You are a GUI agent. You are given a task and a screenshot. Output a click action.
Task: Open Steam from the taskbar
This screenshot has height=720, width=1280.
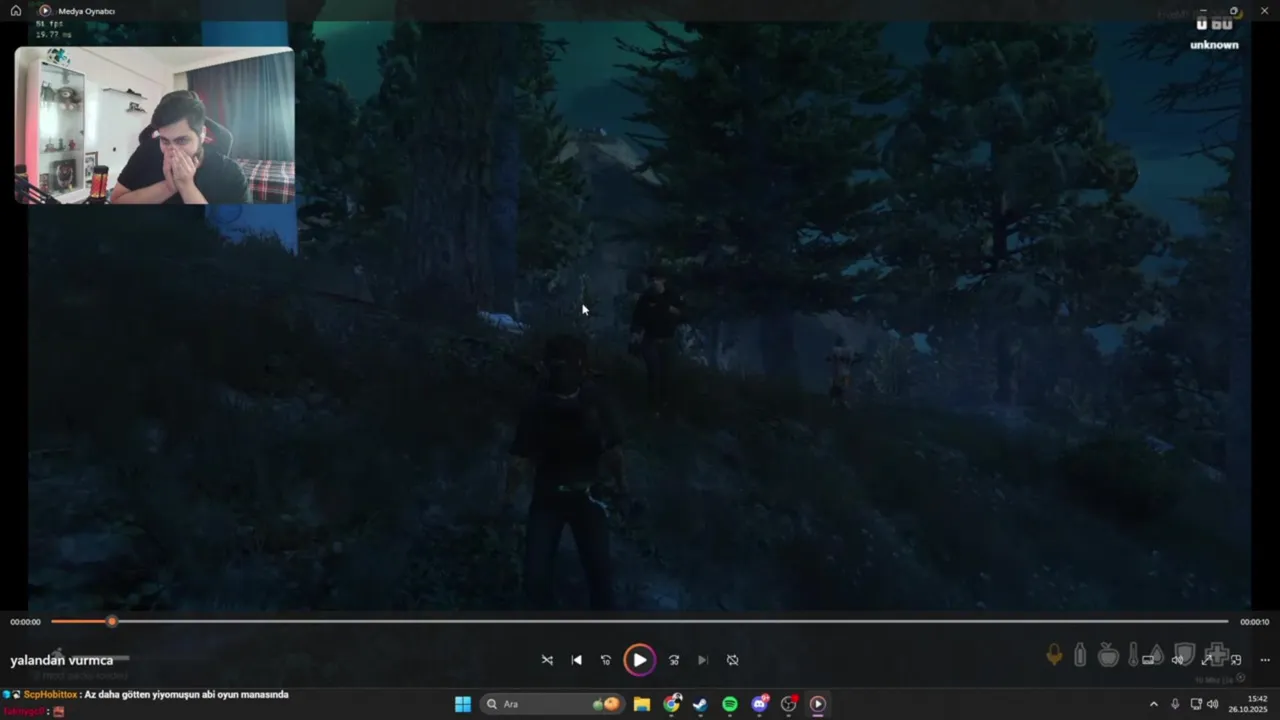click(700, 704)
